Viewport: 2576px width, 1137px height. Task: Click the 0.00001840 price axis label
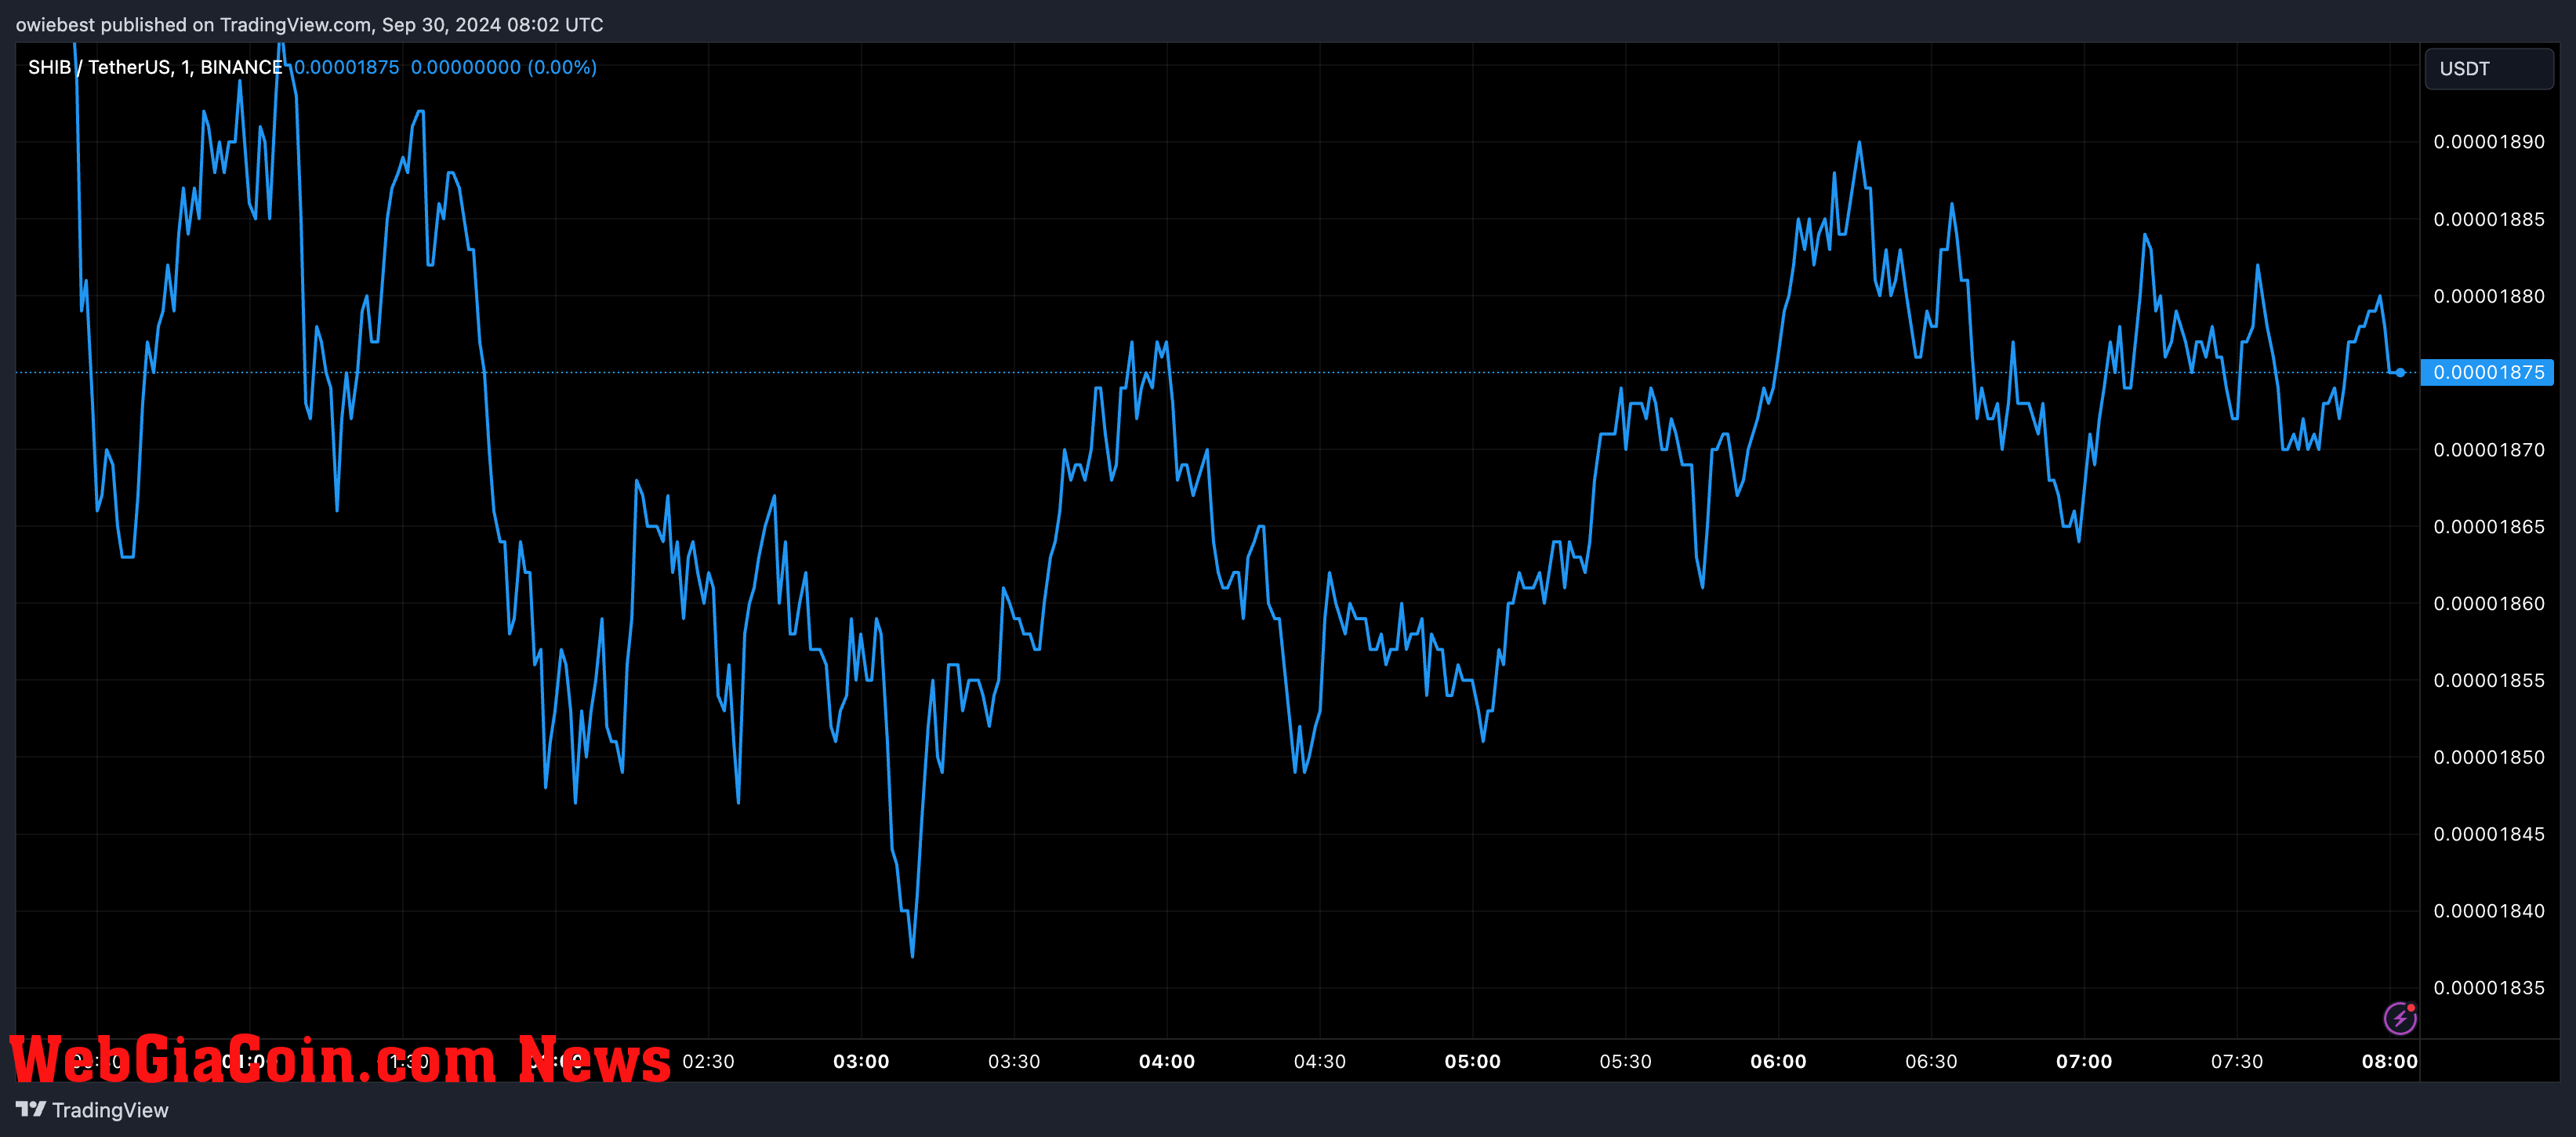[2489, 911]
